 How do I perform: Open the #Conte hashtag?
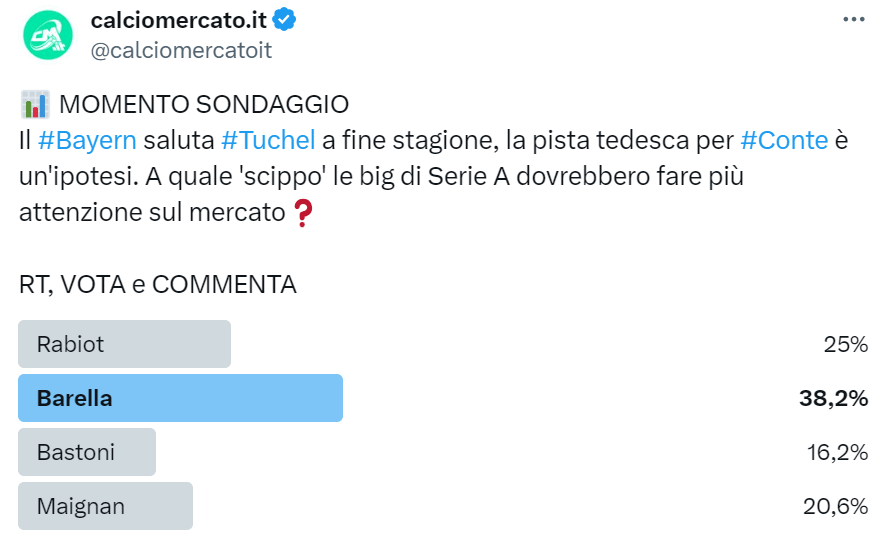point(784,140)
